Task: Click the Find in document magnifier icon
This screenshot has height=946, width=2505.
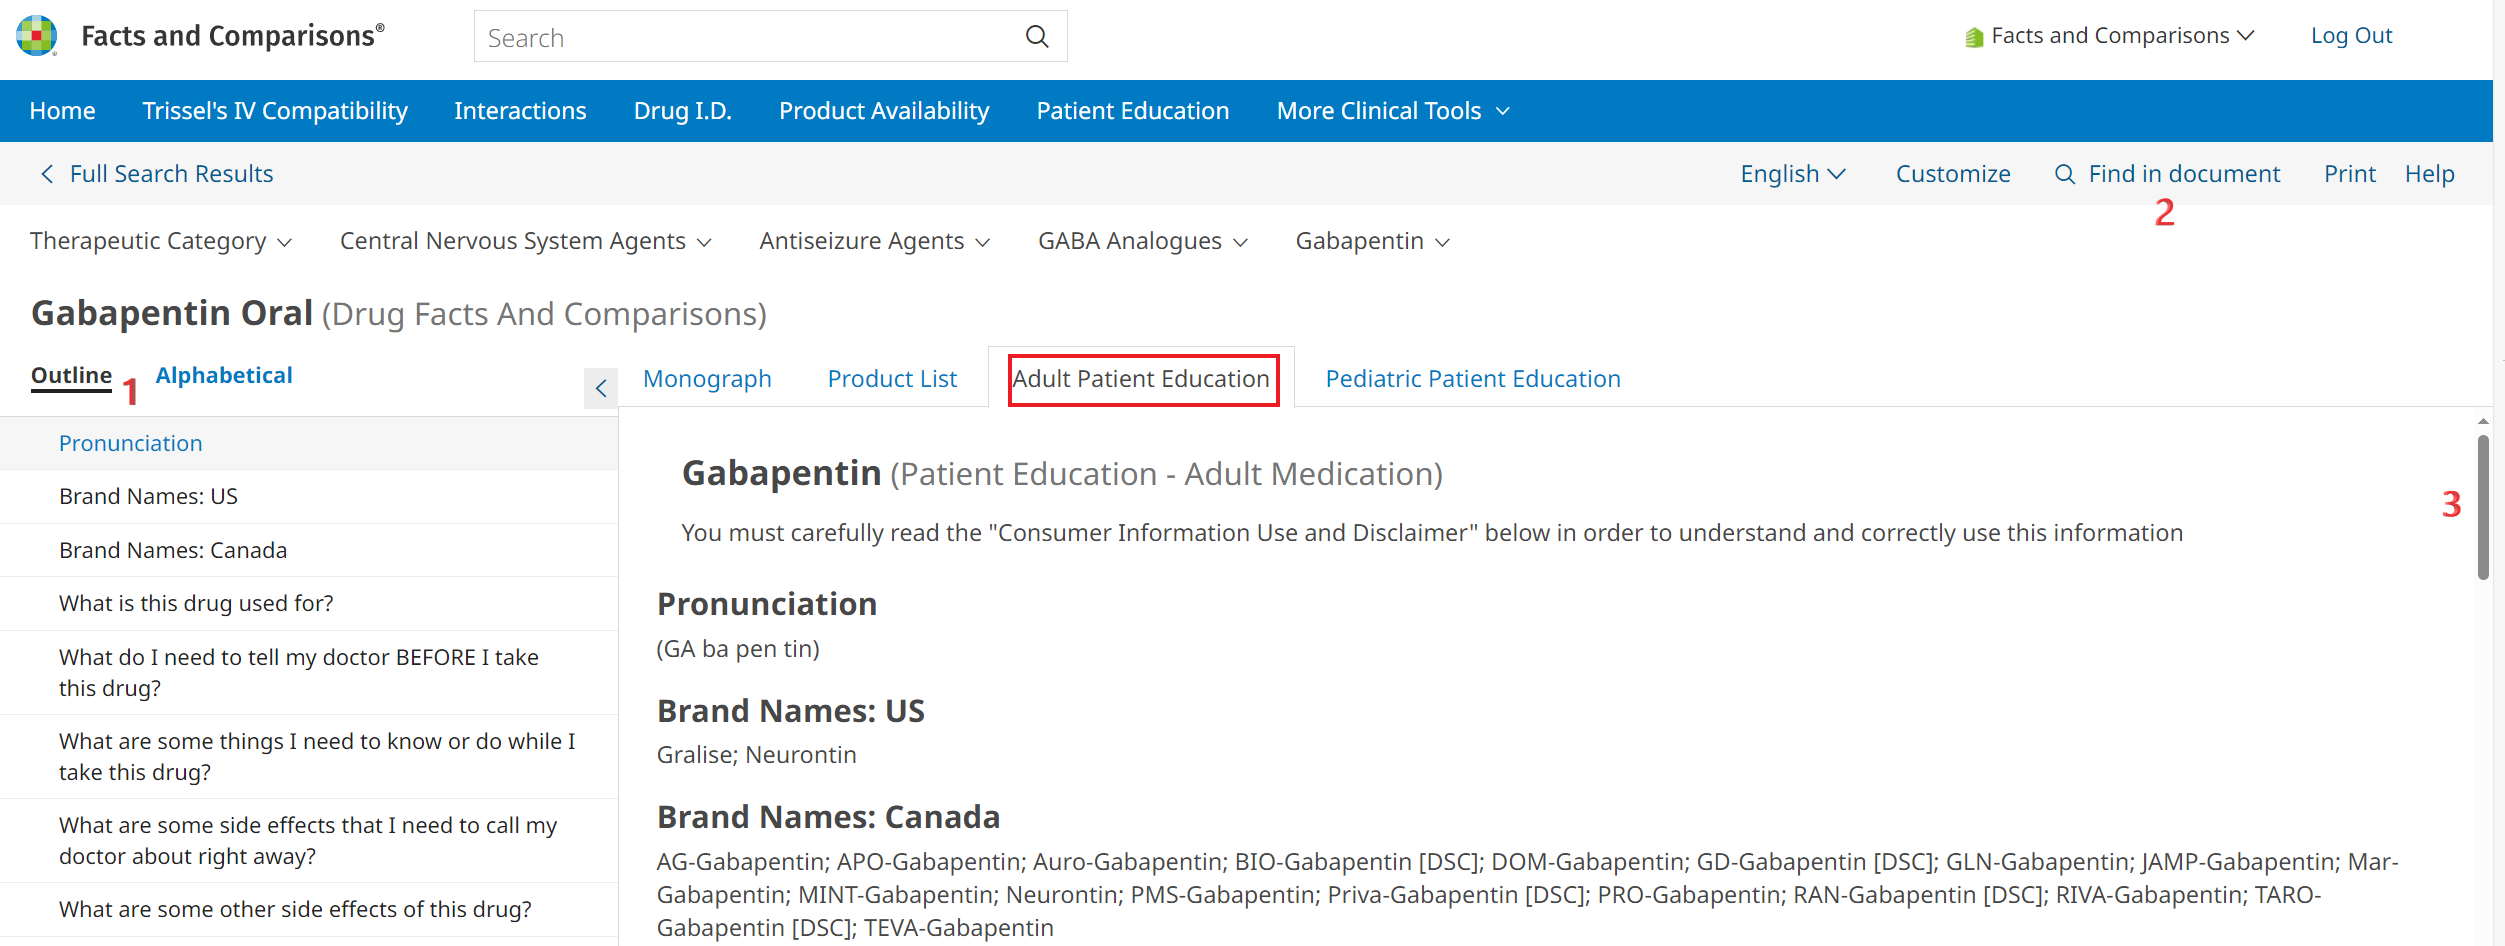Action: click(2064, 174)
